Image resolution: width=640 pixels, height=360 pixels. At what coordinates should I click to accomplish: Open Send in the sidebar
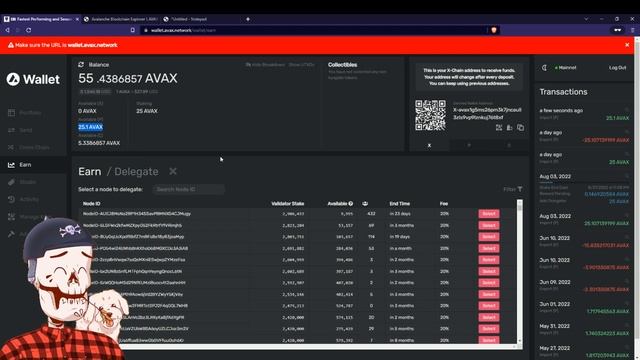point(20,130)
